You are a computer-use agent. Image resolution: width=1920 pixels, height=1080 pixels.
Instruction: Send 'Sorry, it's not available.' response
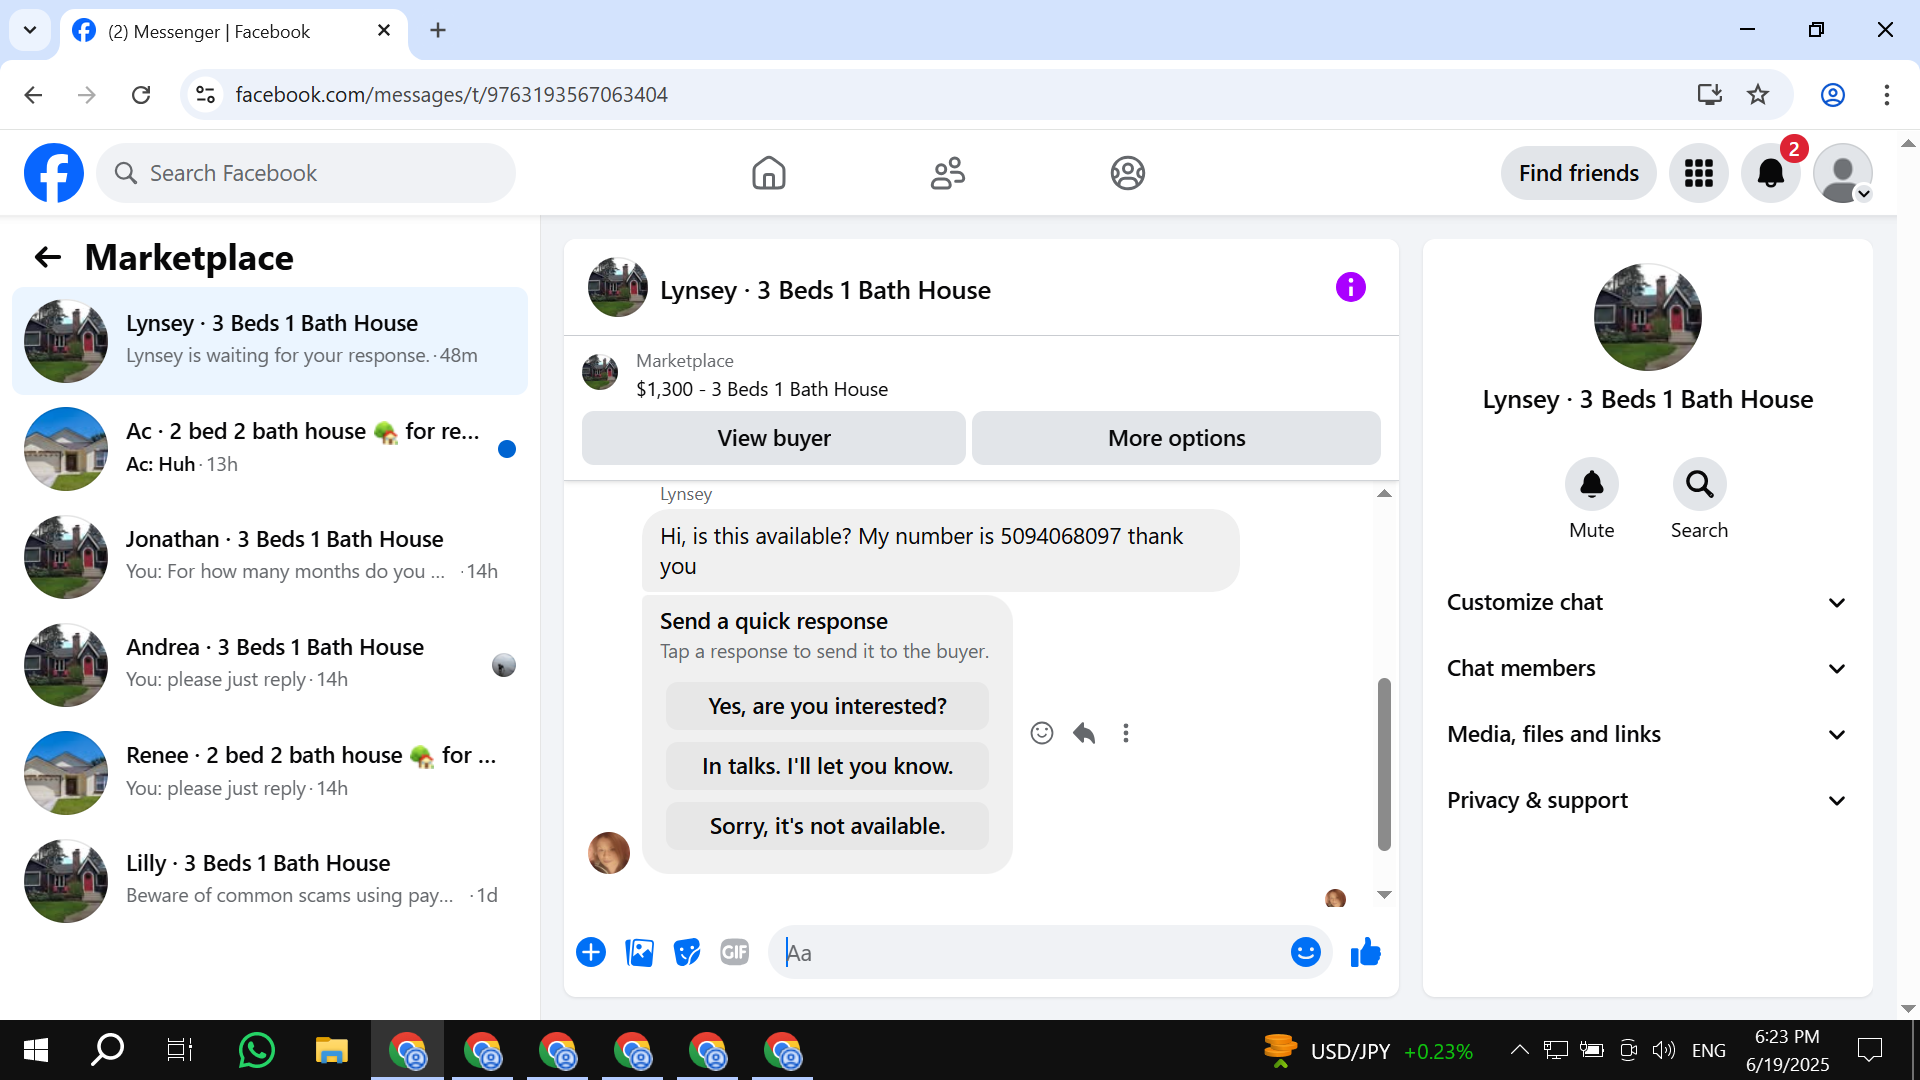[x=827, y=826]
